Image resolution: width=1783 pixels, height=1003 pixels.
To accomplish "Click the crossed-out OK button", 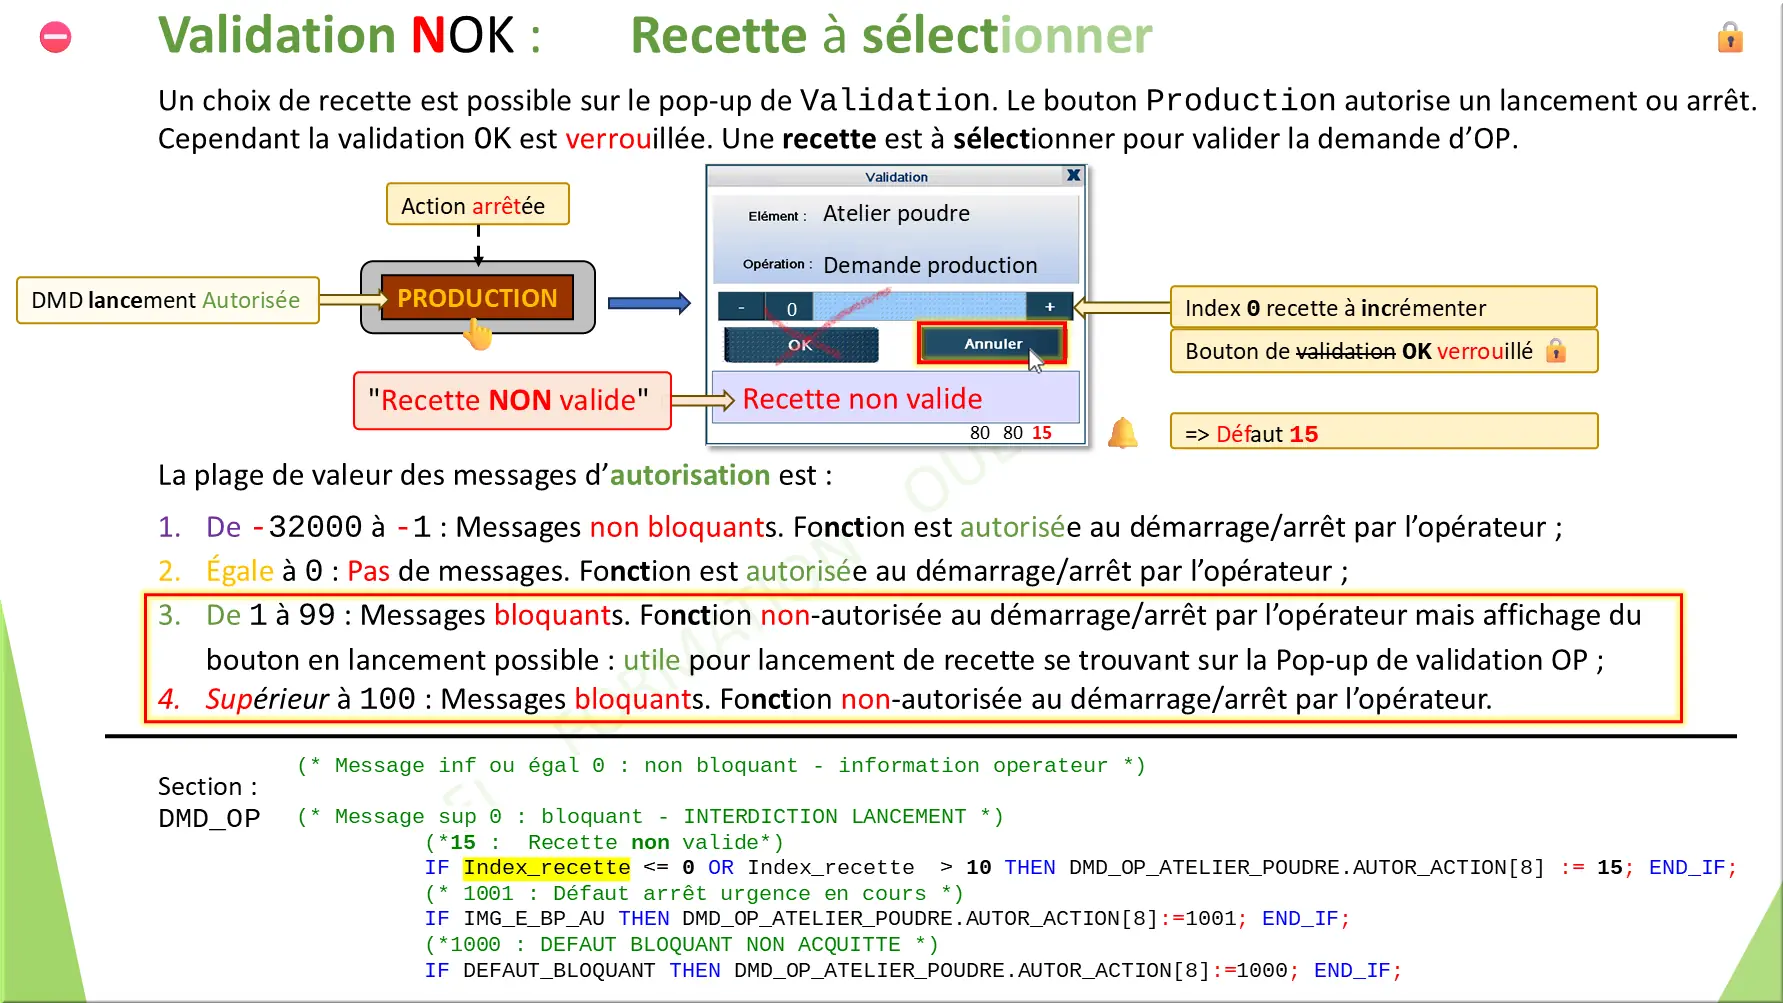I will (x=800, y=345).
